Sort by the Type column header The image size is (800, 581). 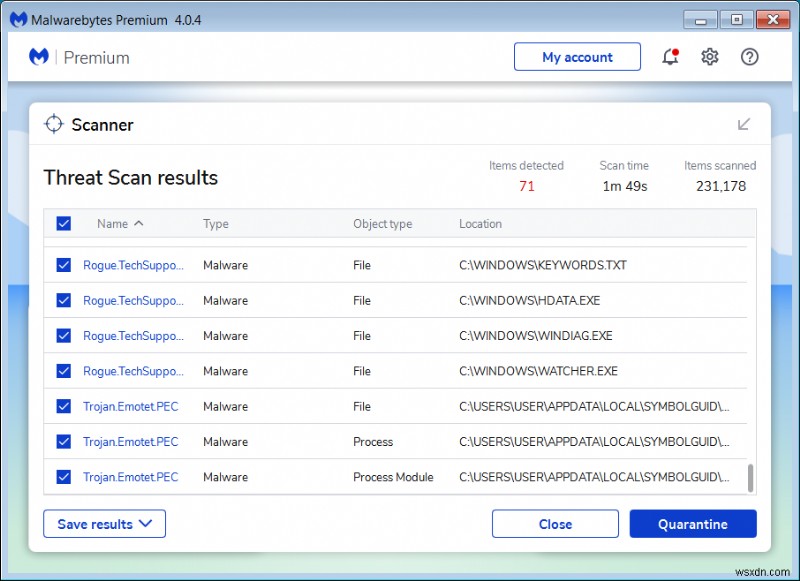216,223
